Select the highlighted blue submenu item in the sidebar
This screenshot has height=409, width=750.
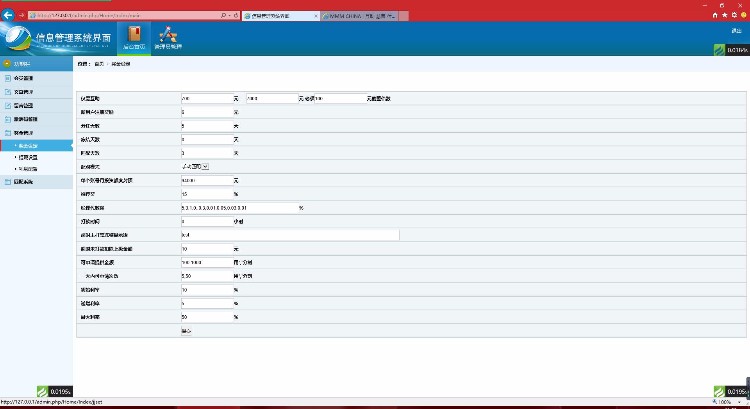[x=36, y=145]
